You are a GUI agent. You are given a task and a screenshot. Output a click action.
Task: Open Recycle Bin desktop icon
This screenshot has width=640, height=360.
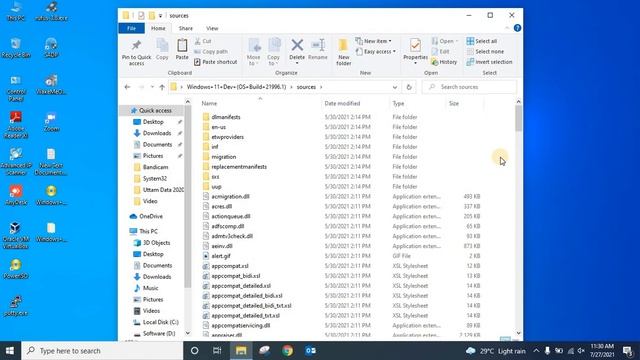point(16,48)
